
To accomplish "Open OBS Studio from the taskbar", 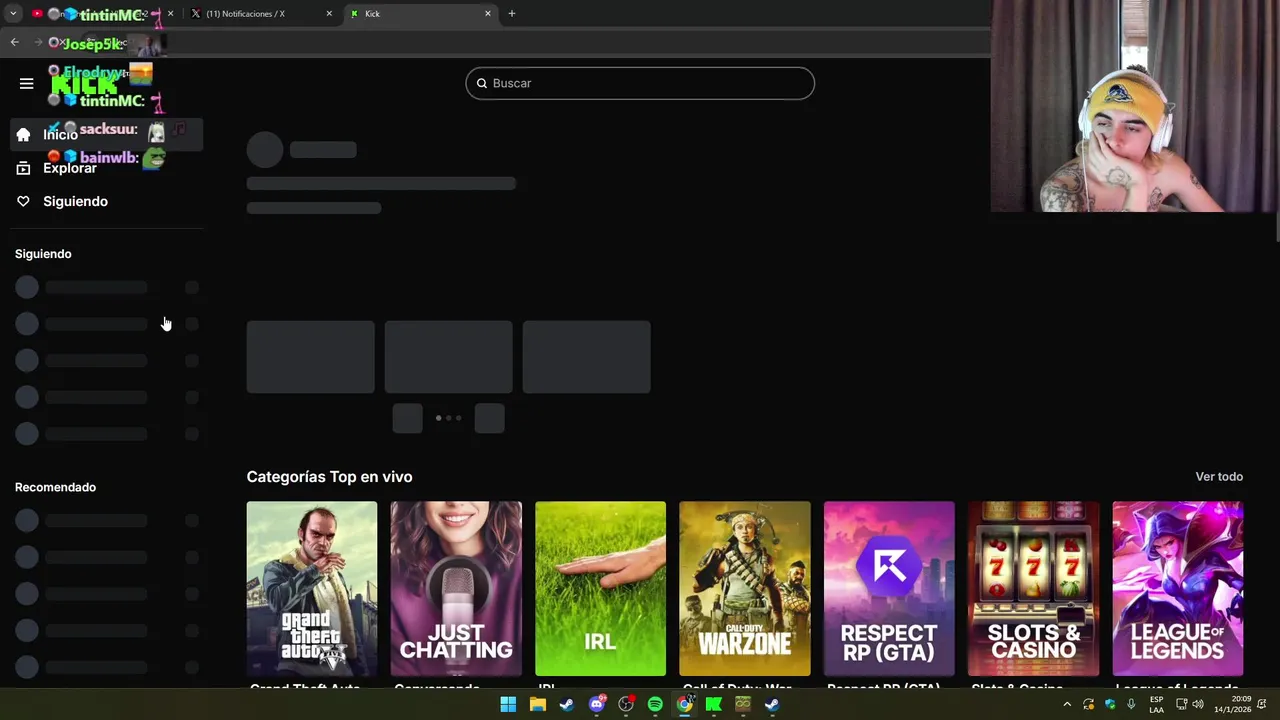I will (x=626, y=704).
